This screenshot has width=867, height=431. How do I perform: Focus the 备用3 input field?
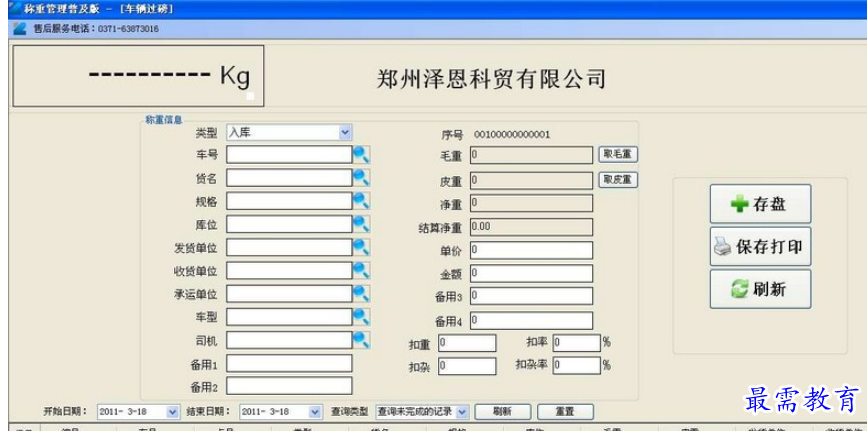[531, 296]
